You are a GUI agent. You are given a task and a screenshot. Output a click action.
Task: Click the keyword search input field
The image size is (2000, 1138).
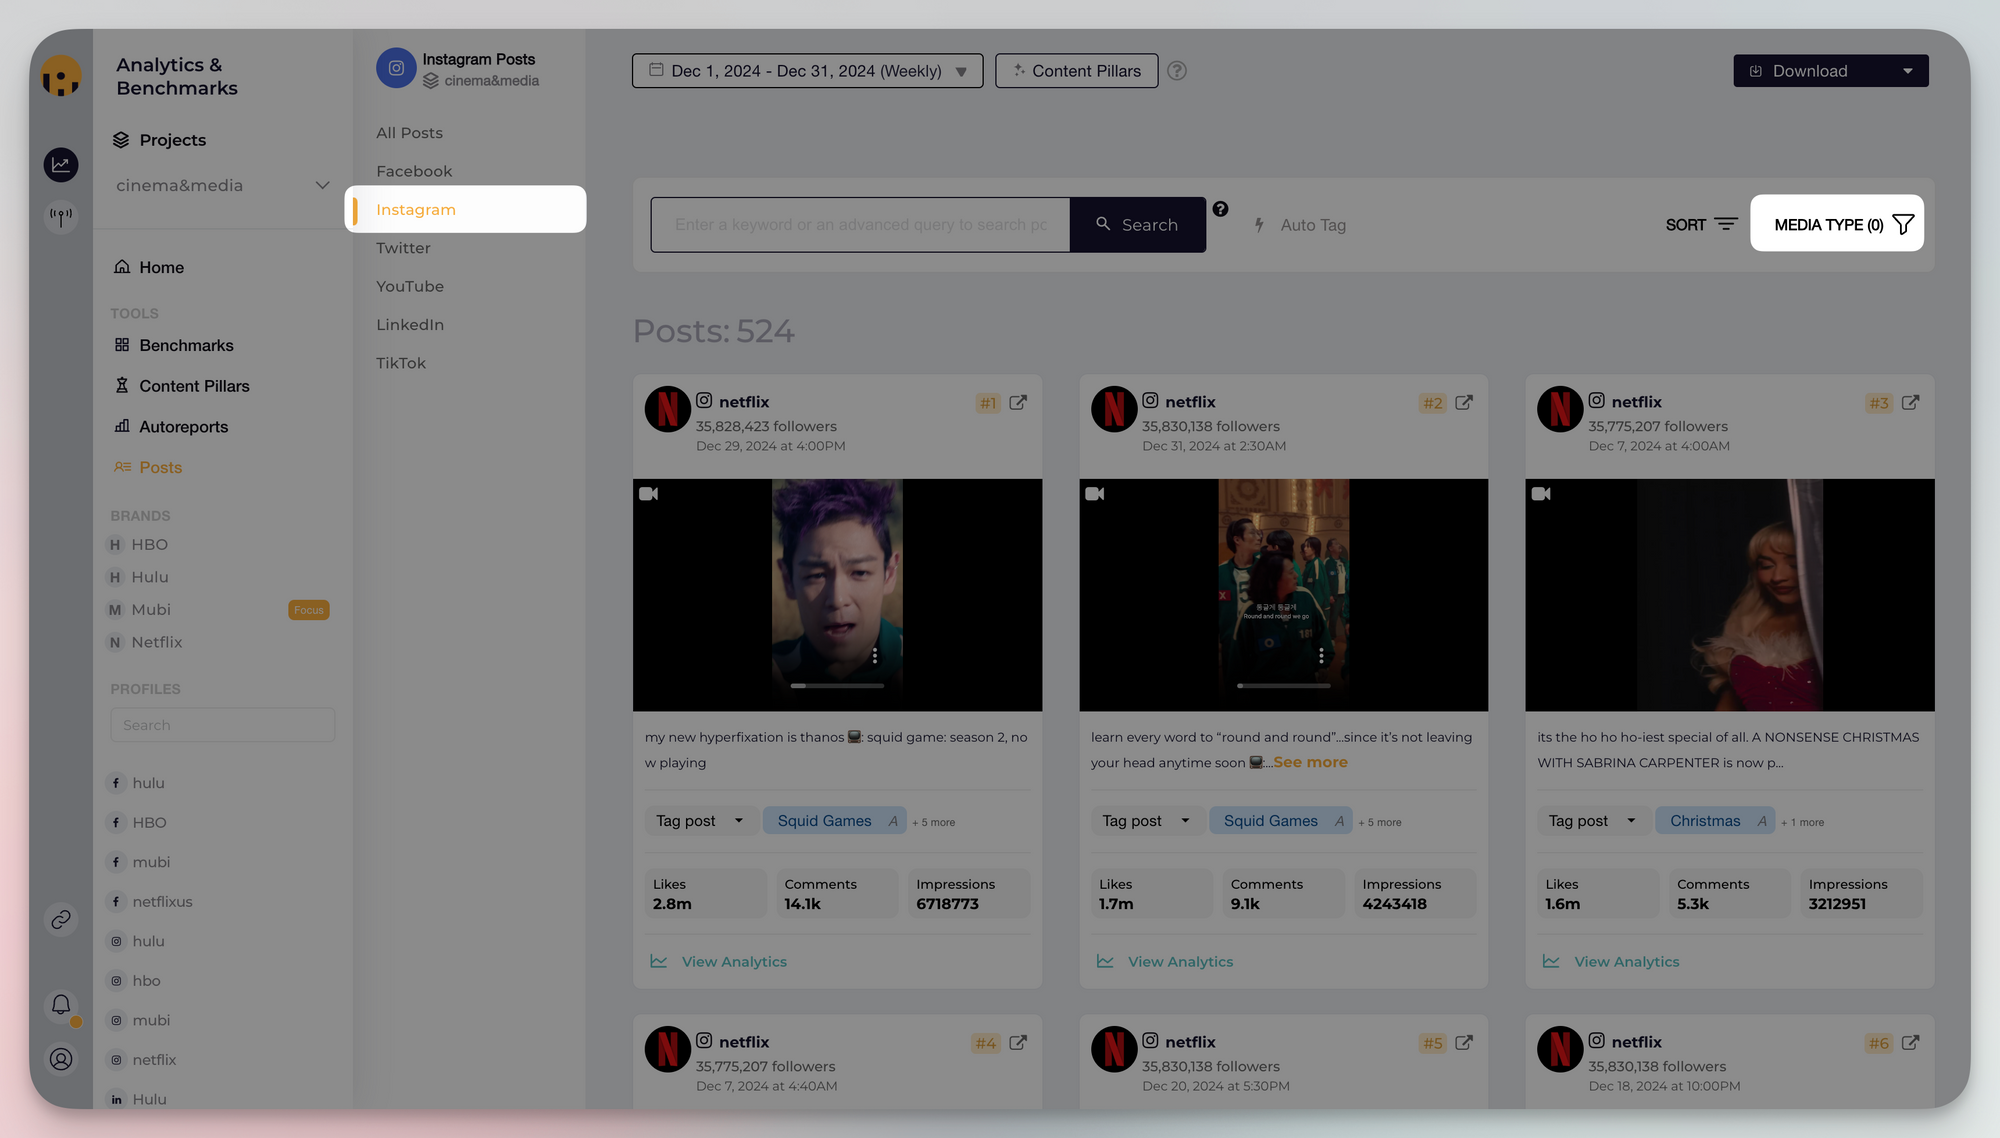click(860, 225)
